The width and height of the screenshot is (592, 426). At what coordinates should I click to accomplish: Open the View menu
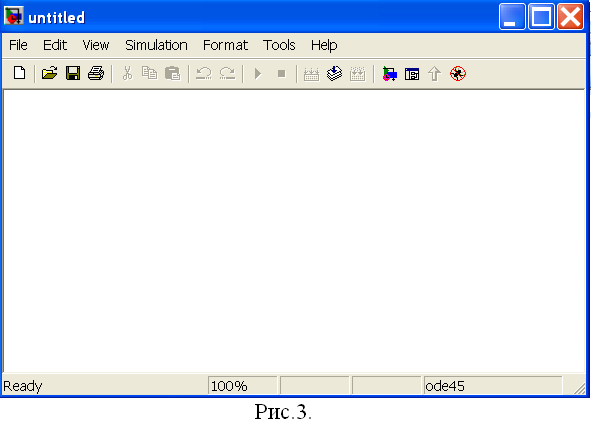coord(96,45)
